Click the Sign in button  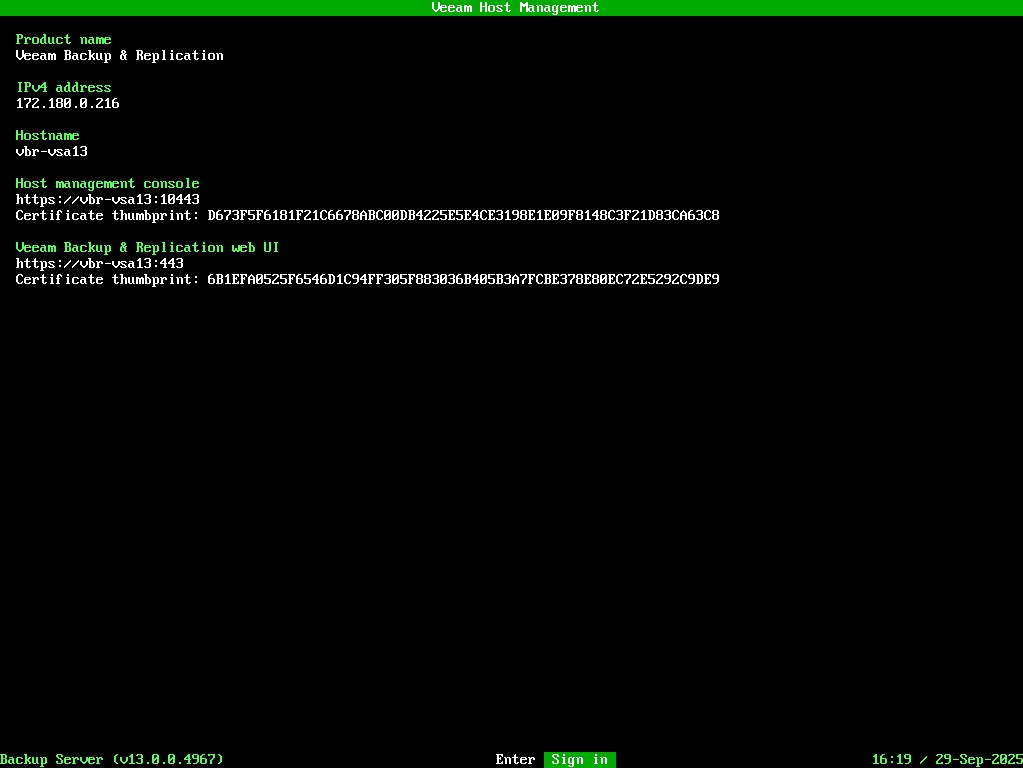click(579, 760)
